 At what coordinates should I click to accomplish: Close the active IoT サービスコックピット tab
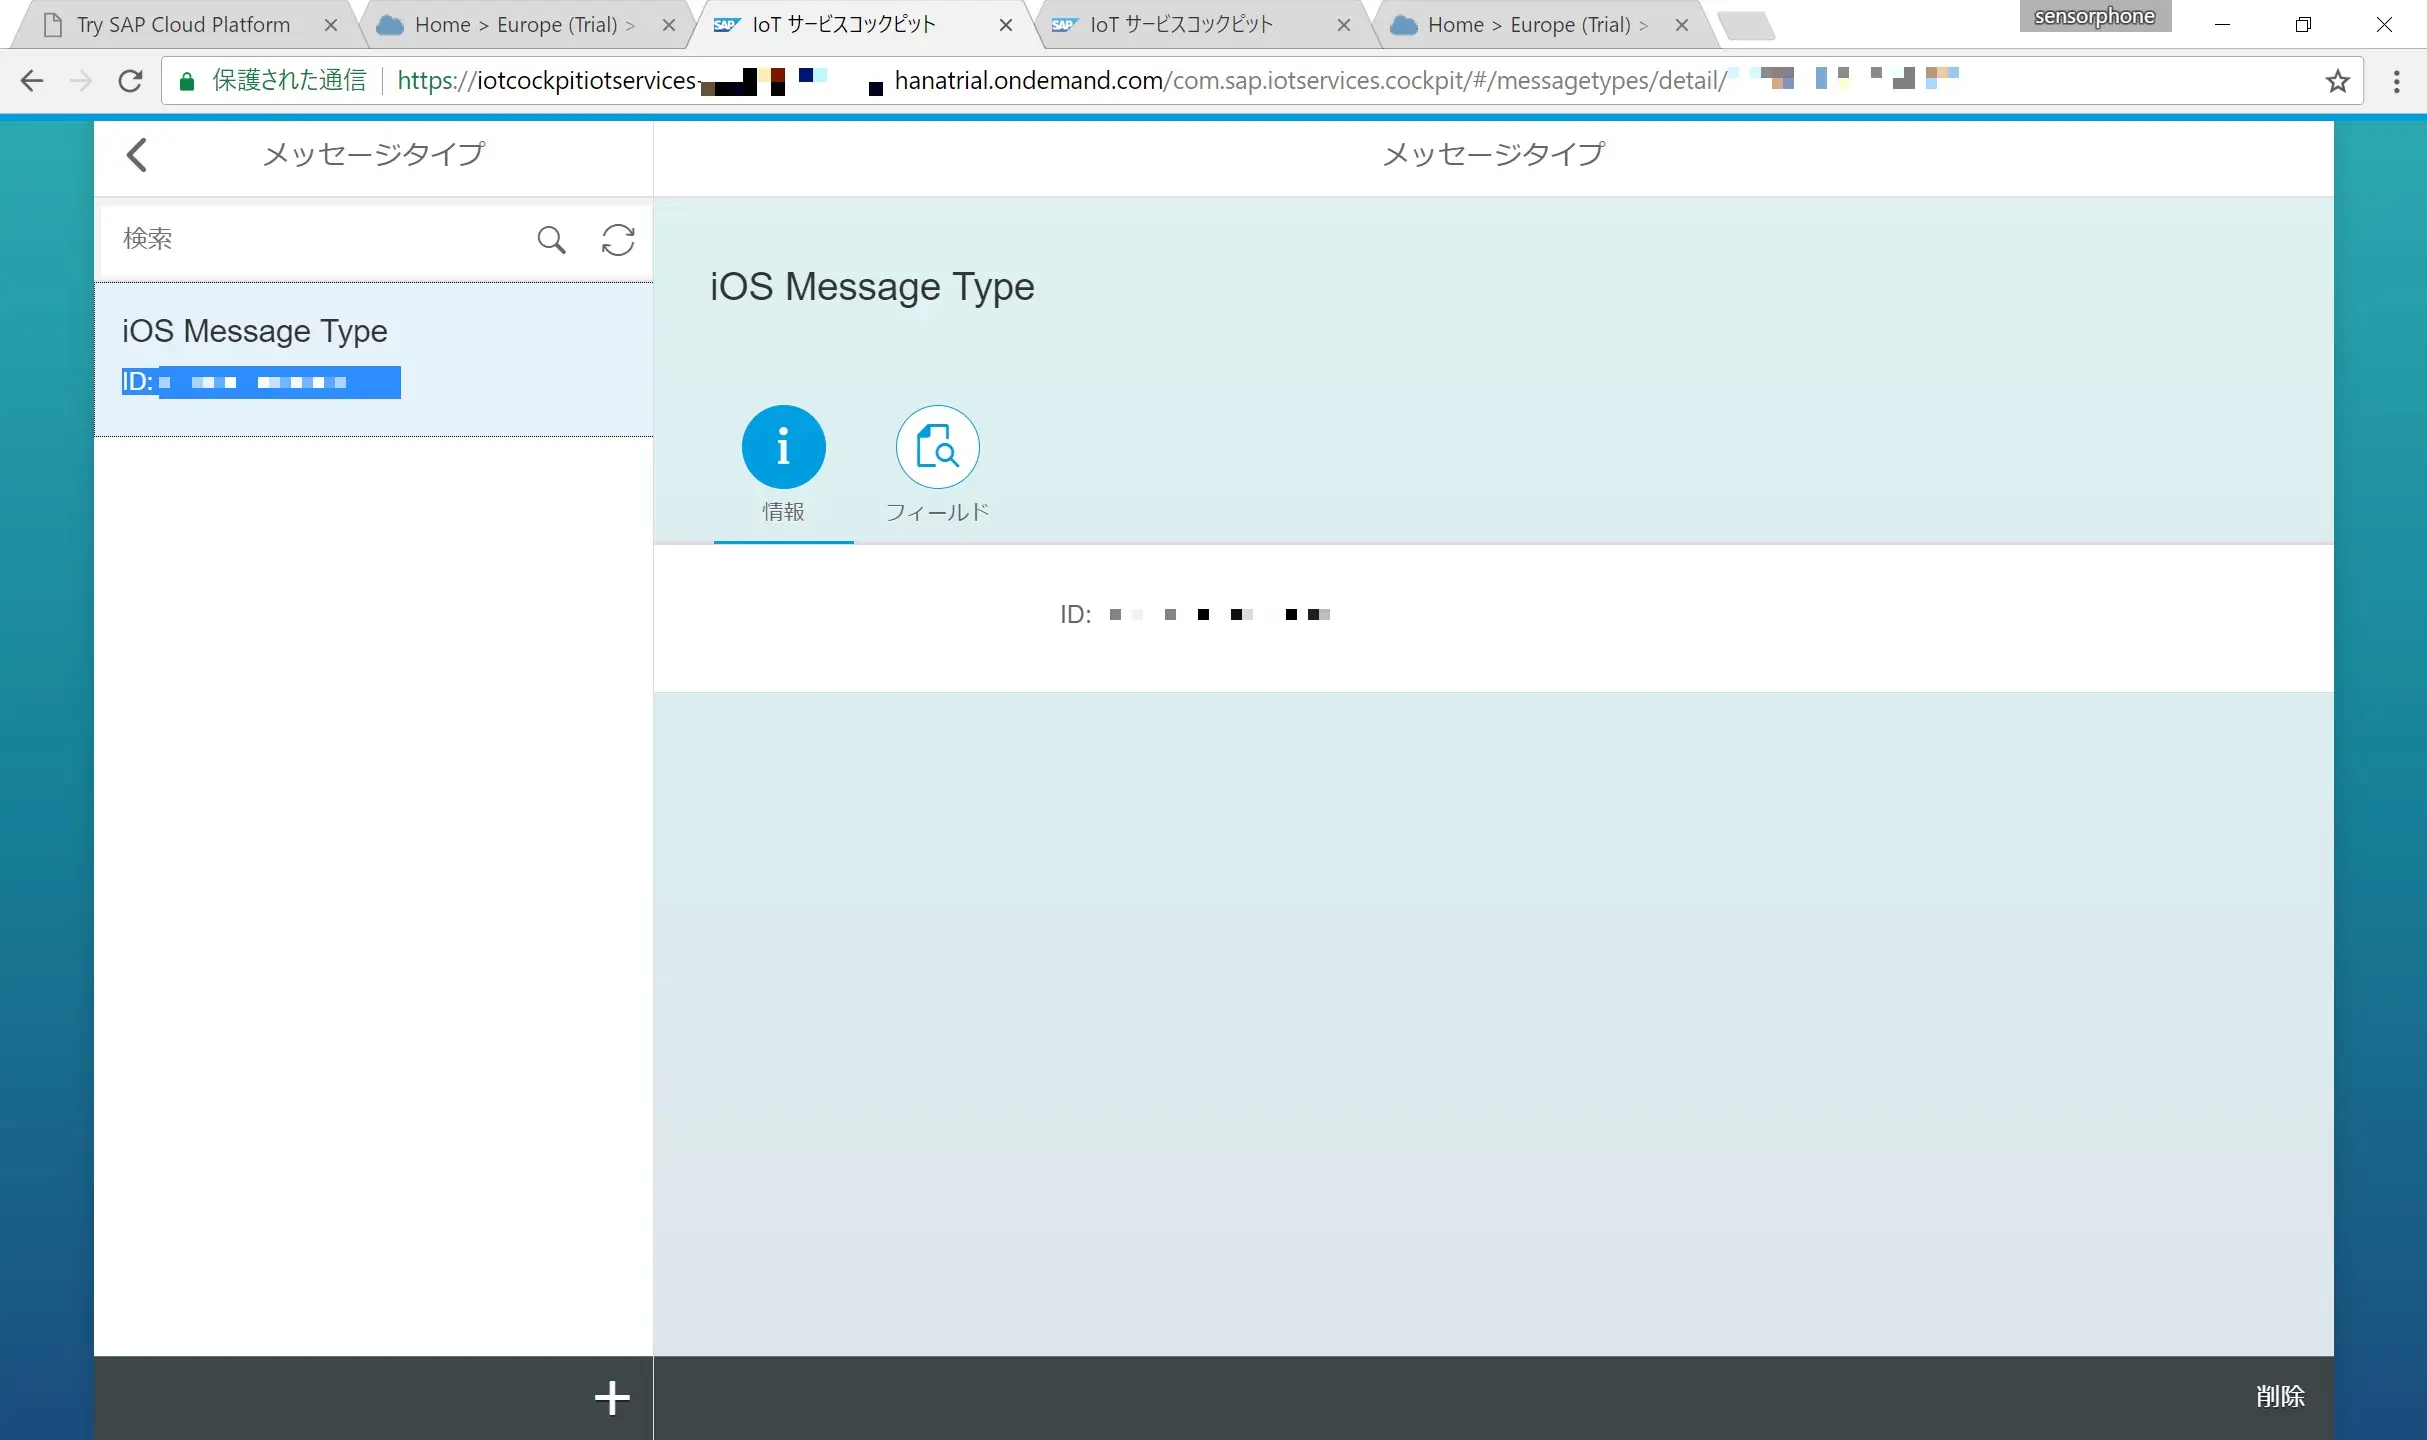(x=1006, y=25)
